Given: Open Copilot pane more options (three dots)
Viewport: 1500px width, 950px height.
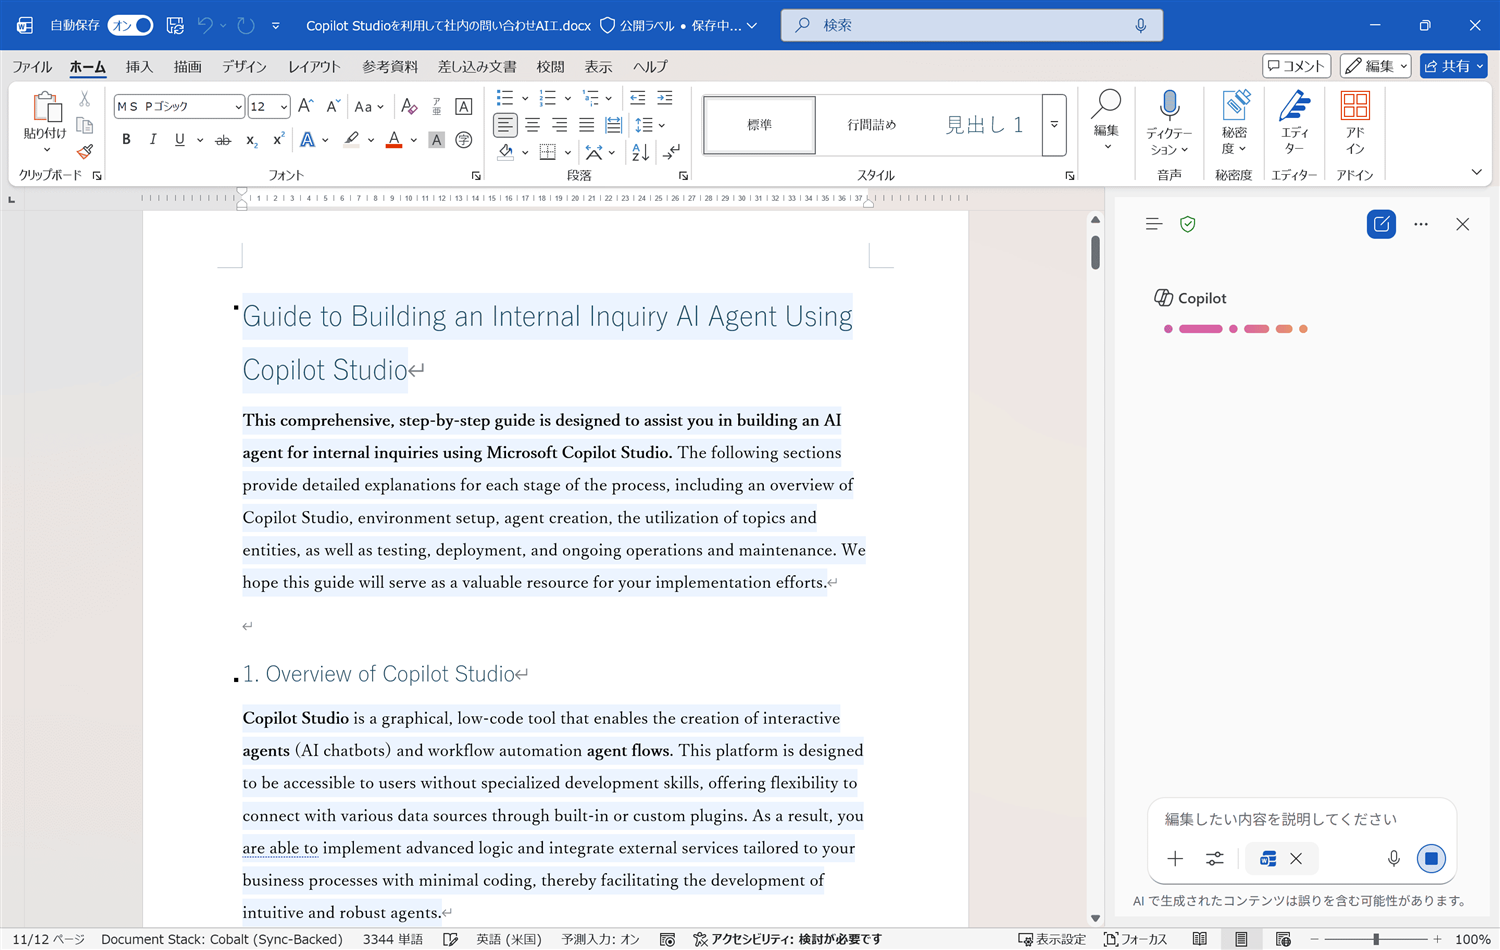Looking at the screenshot, I should coord(1421,224).
